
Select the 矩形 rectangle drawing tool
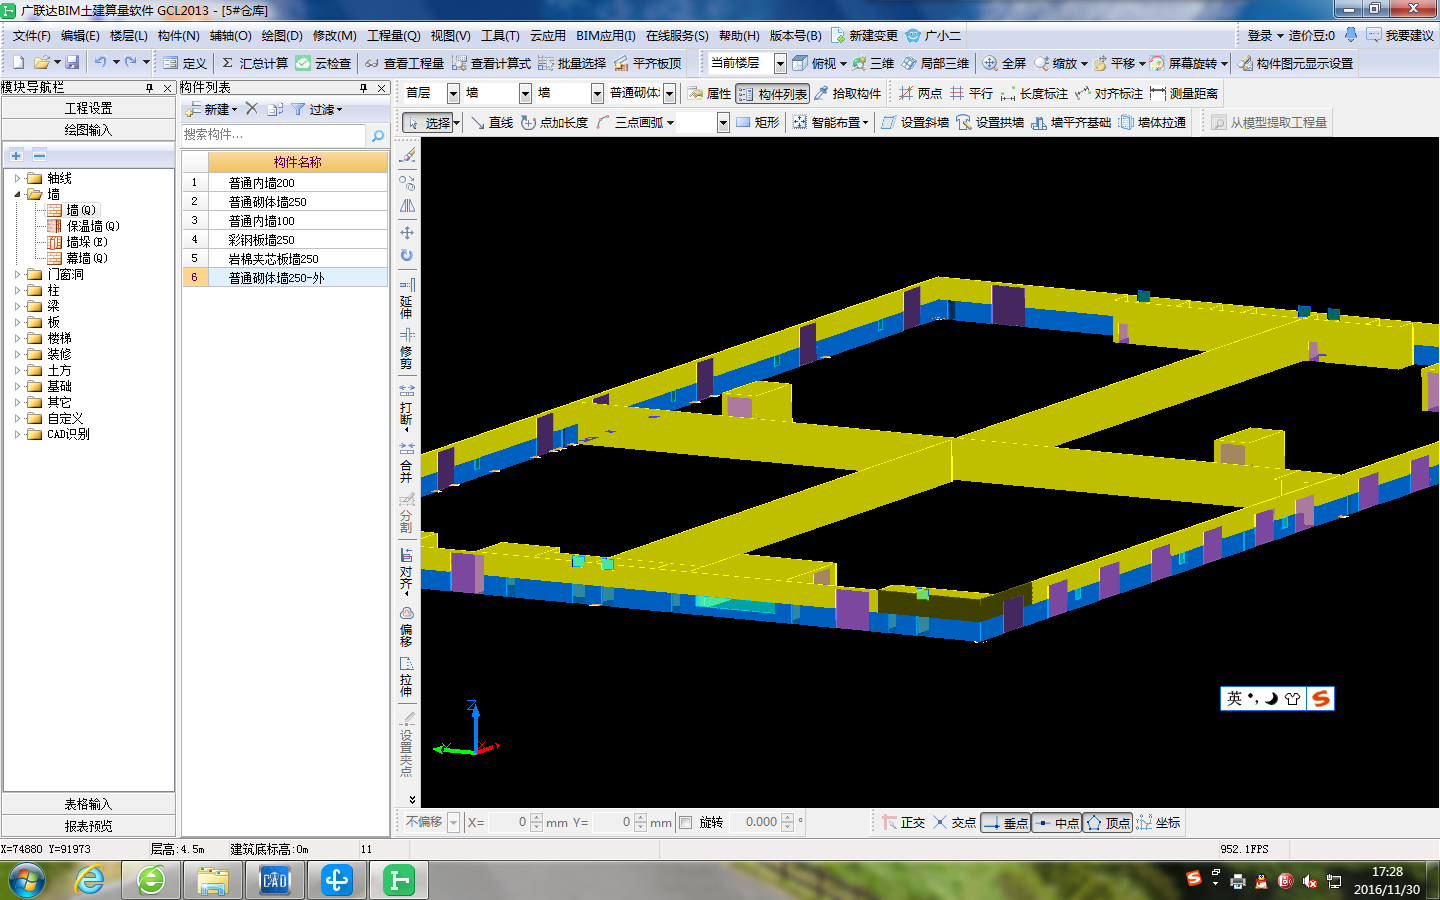[757, 122]
